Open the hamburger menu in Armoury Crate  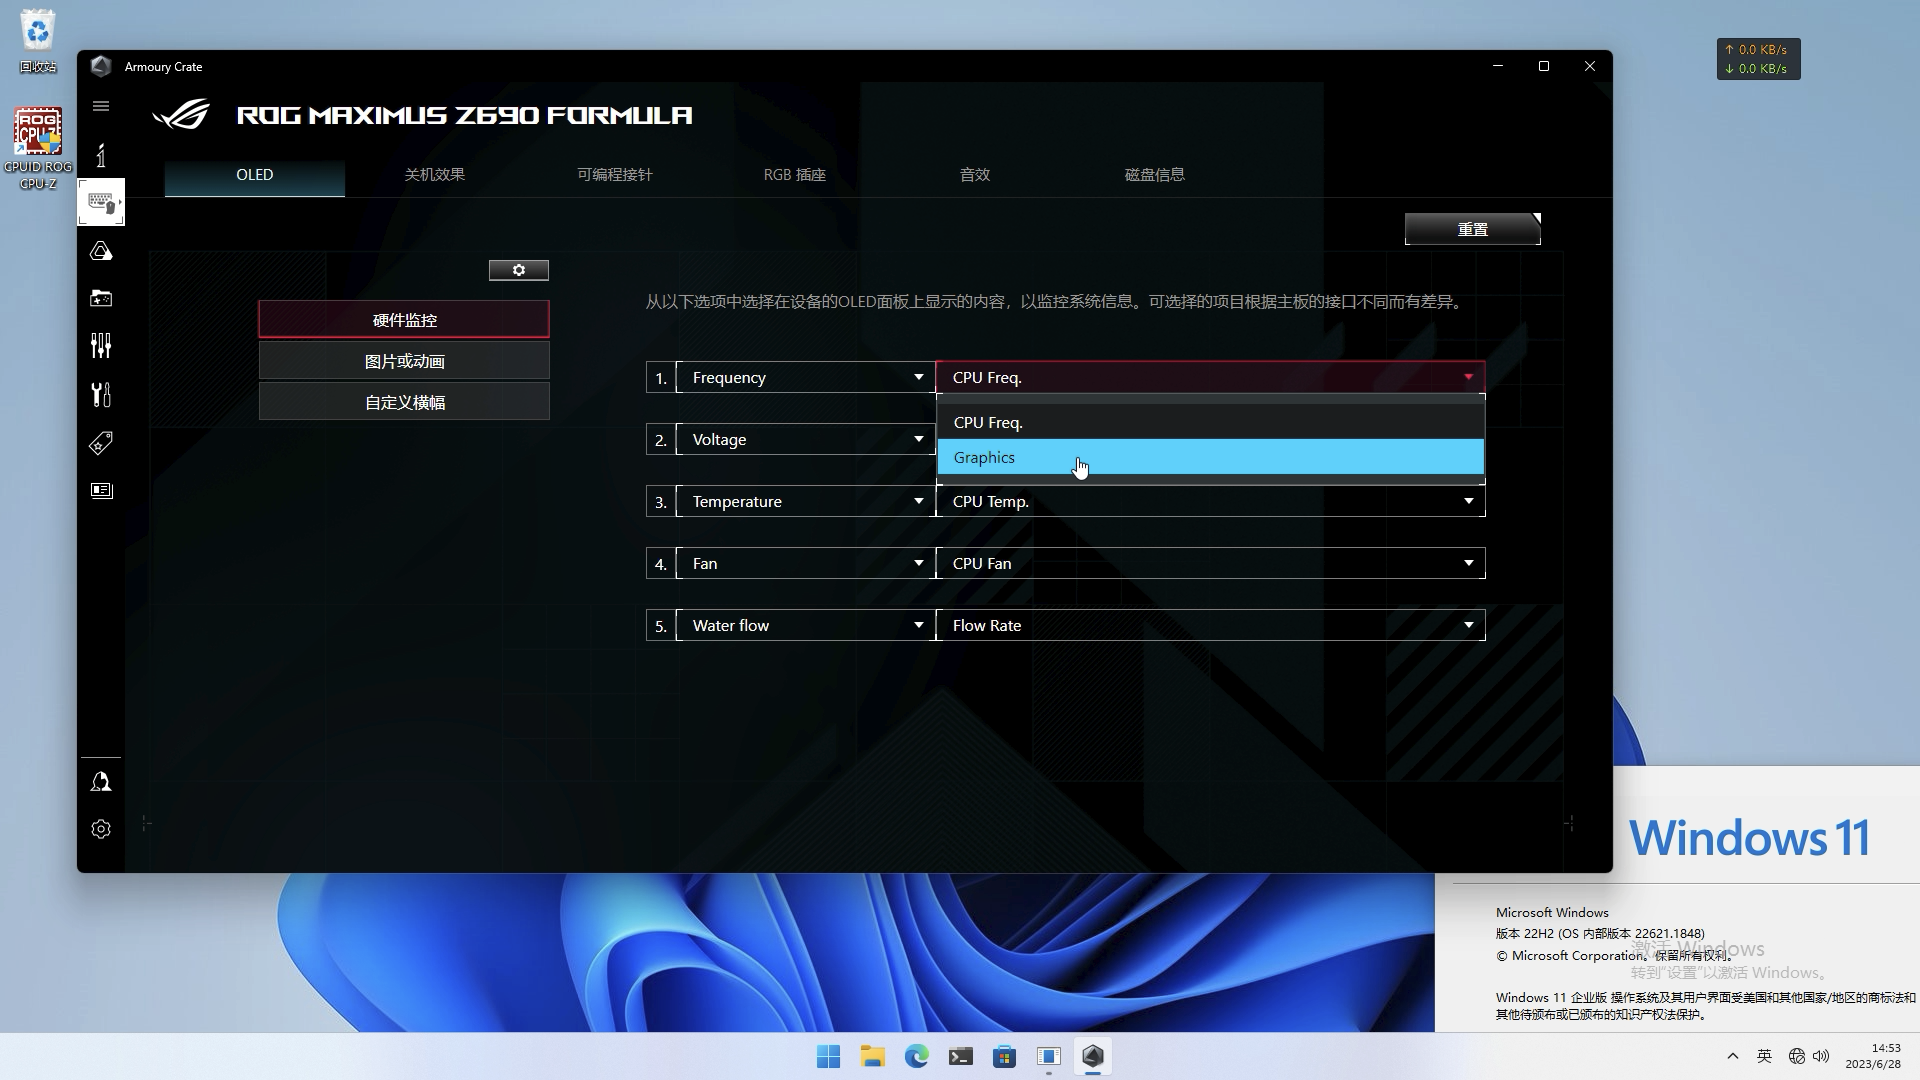pyautogui.click(x=101, y=106)
